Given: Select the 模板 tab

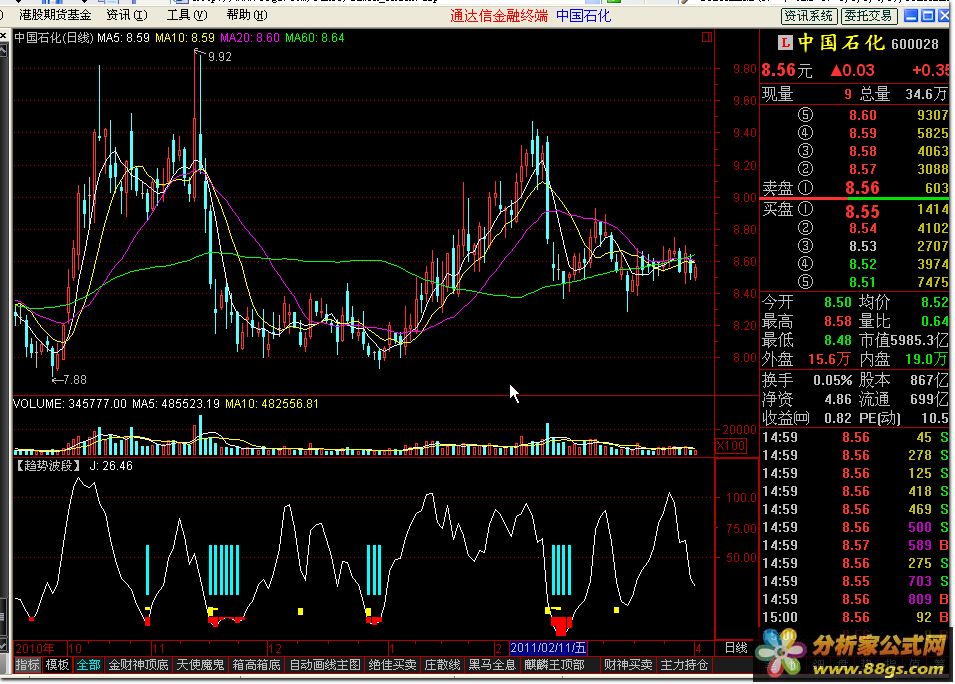Looking at the screenshot, I should [57, 665].
